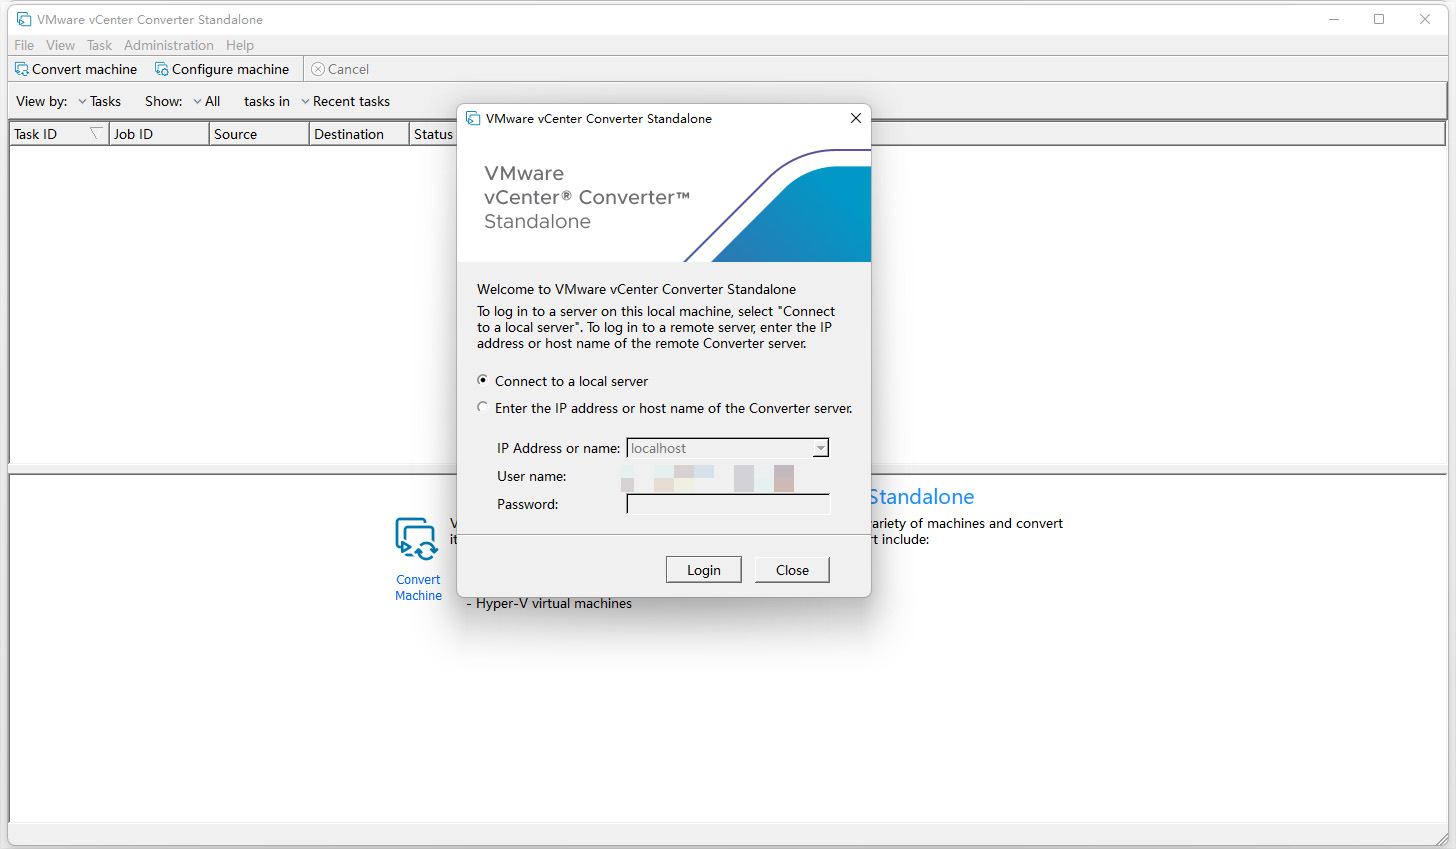Click the VMware icon in the main title bar

(x=22, y=19)
